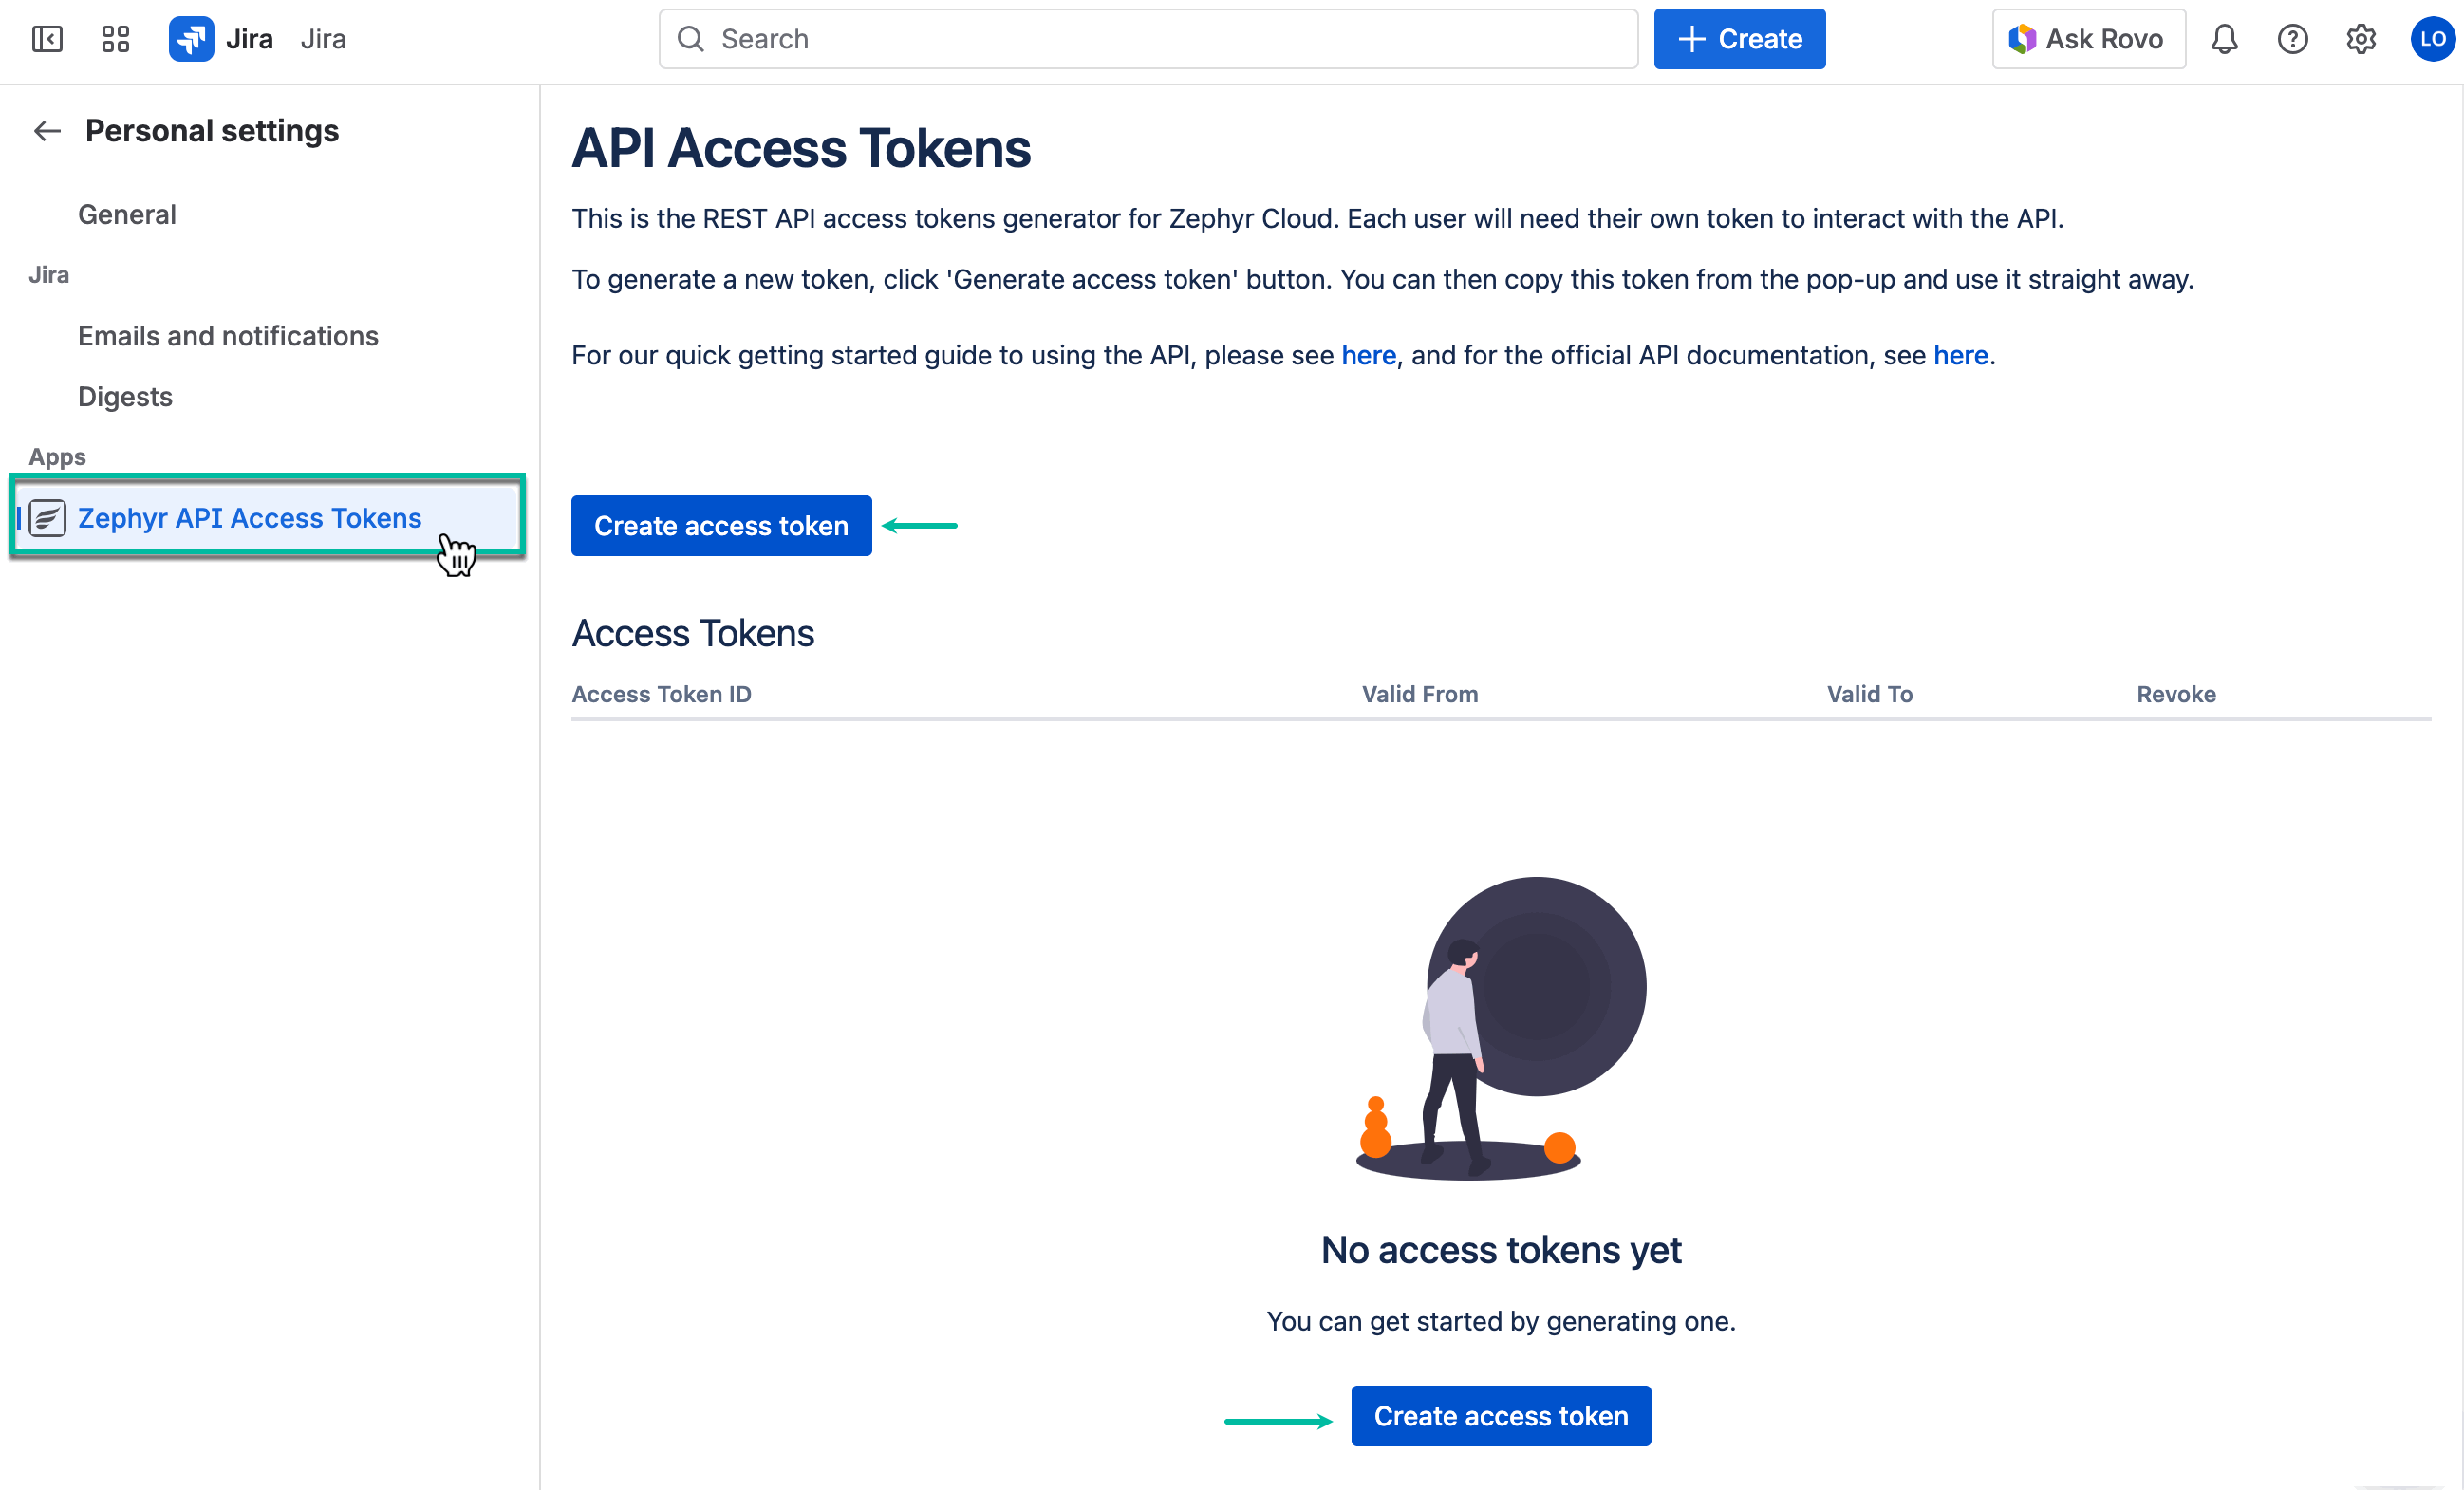Open the settings gear icon

[x=2360, y=39]
